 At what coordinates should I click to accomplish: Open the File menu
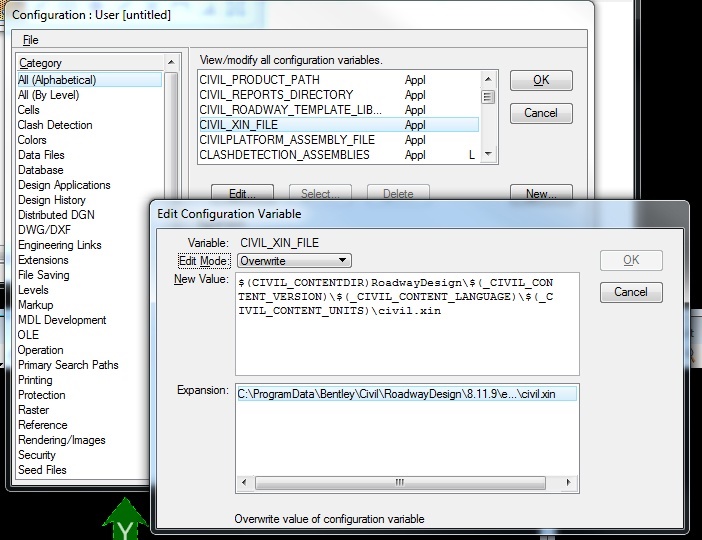tap(30, 40)
